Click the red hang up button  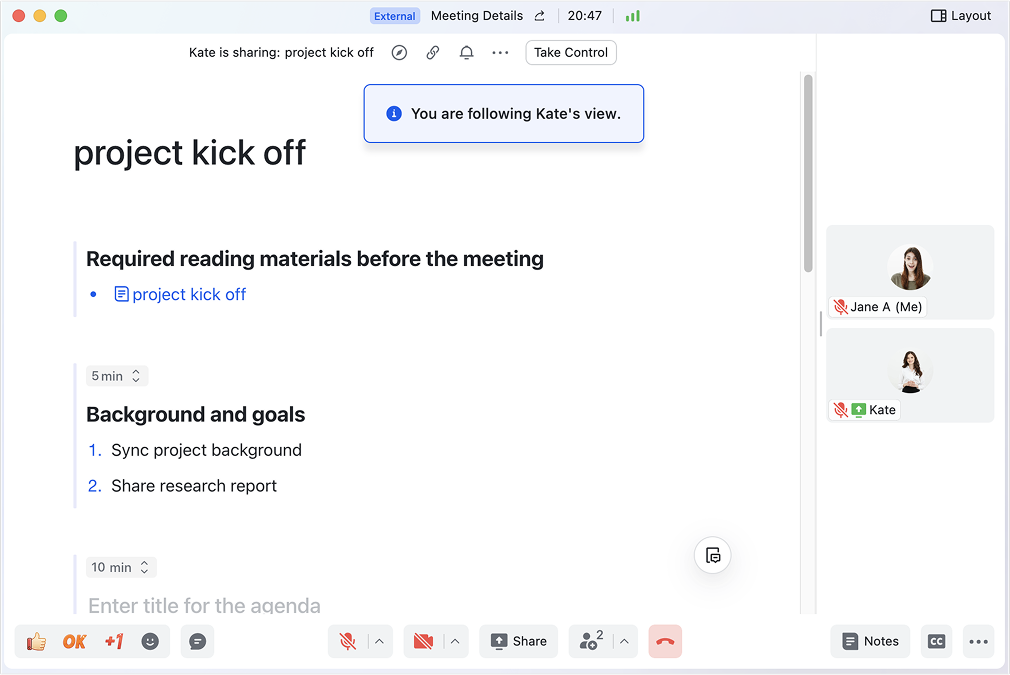pyautogui.click(x=665, y=642)
